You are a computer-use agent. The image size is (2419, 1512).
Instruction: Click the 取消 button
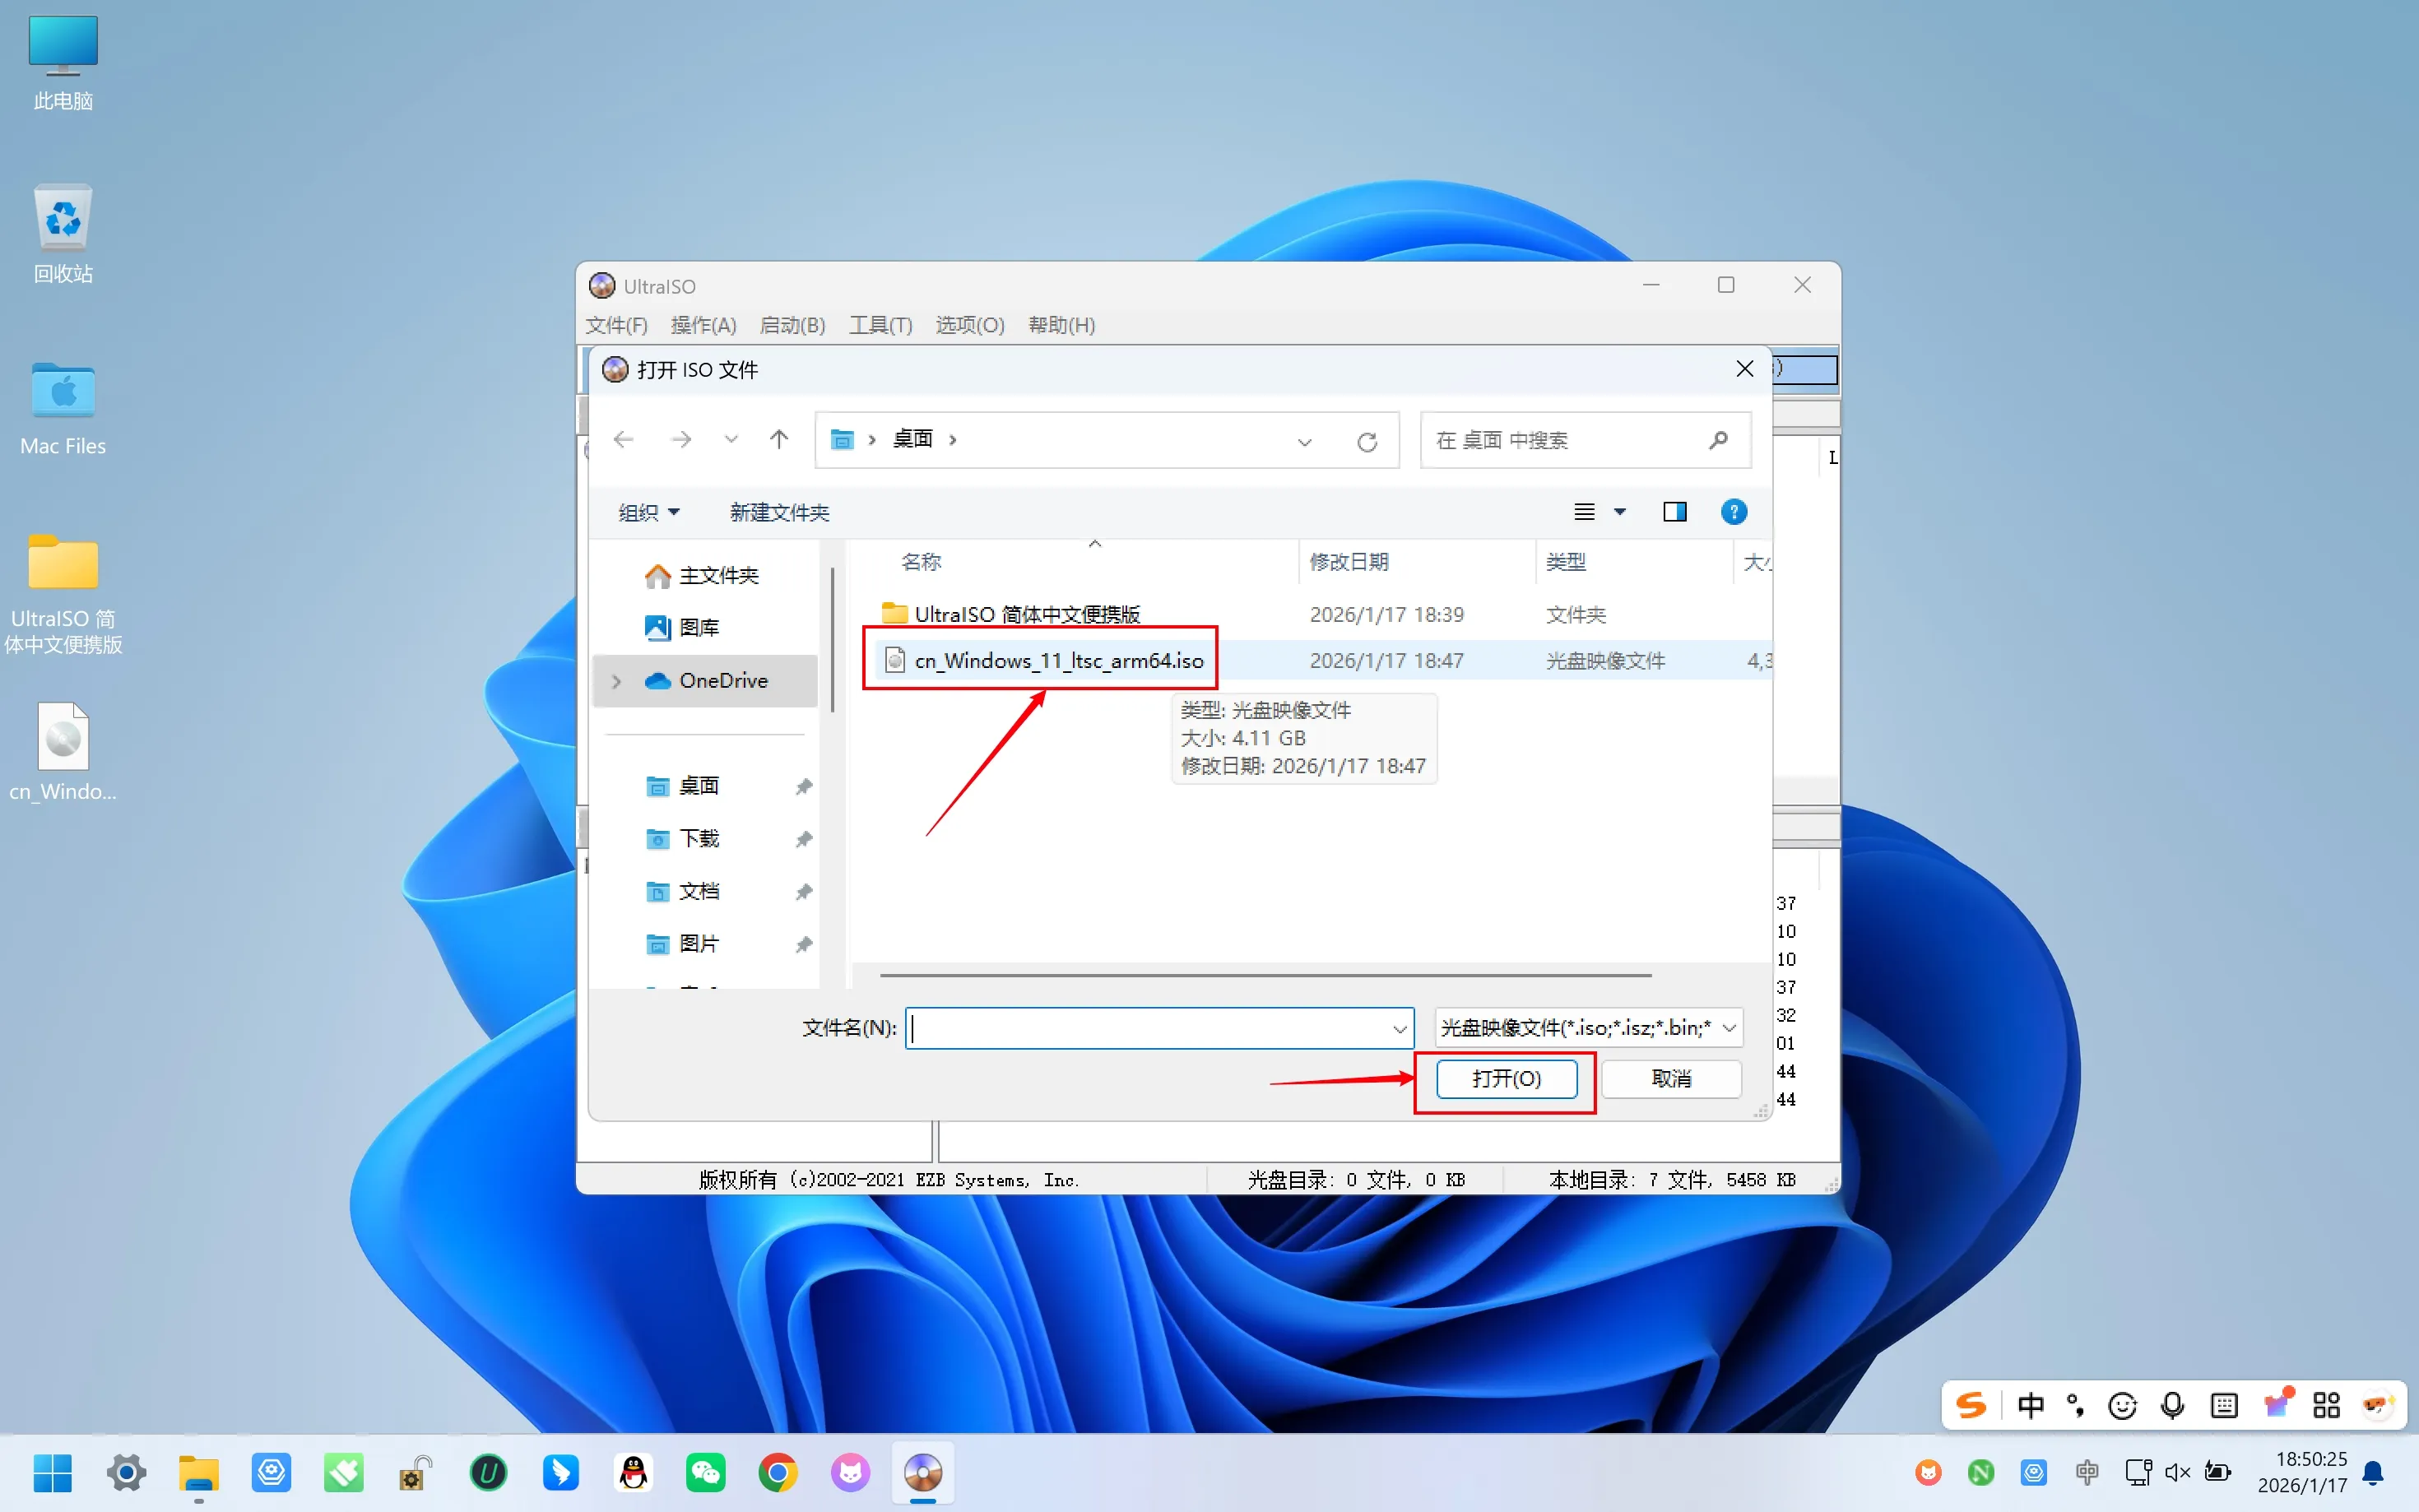point(1671,1078)
